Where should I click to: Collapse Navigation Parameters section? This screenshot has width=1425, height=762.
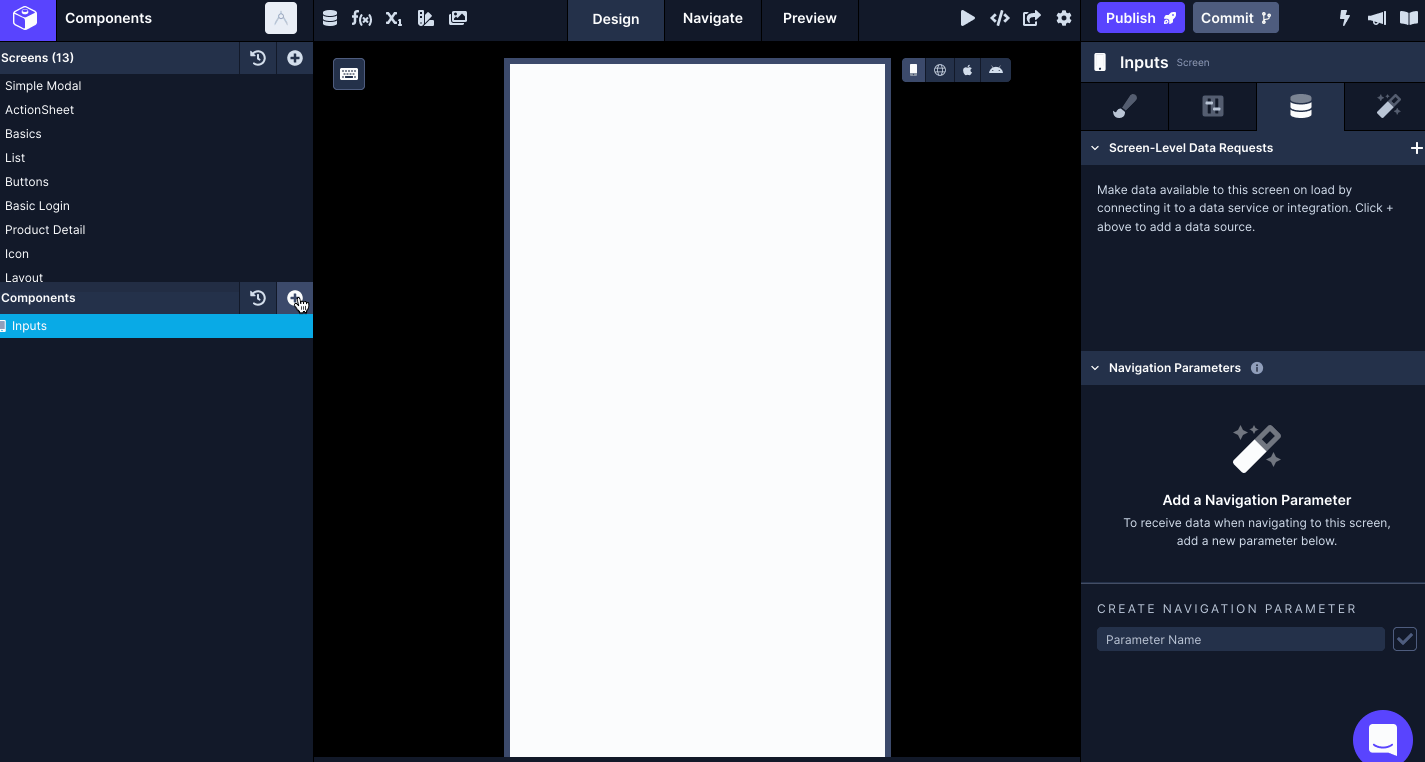1095,368
